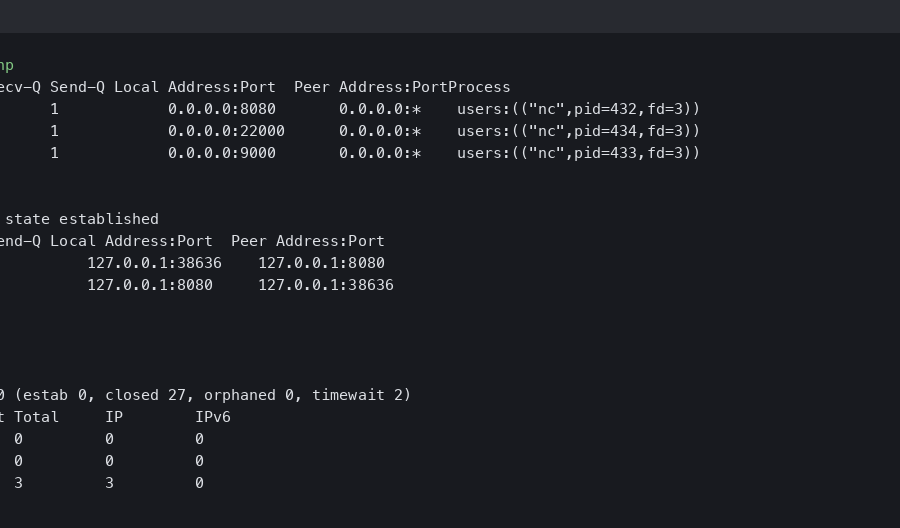Image resolution: width=900 pixels, height=528 pixels.
Task: Click the "IP" column header
Action: click(x=114, y=417)
